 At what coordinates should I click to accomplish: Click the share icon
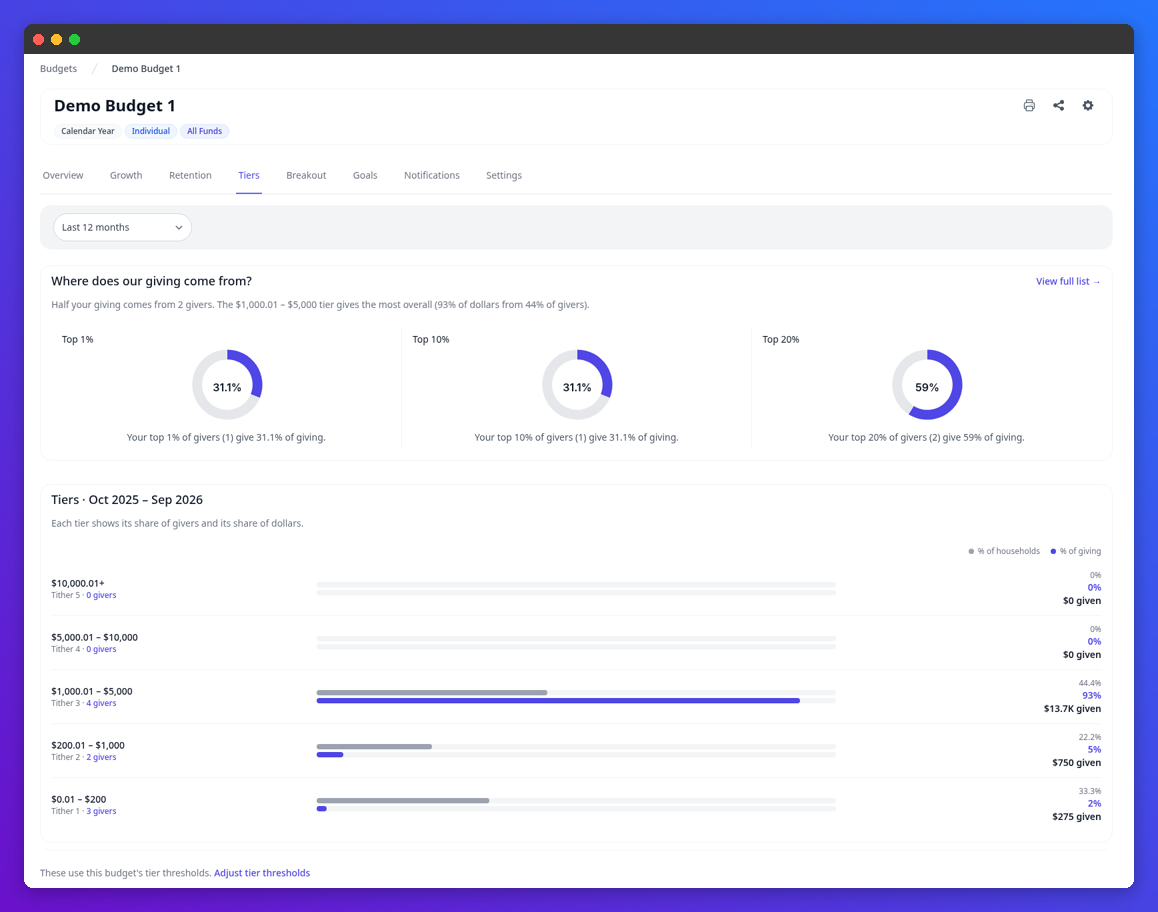1058,106
